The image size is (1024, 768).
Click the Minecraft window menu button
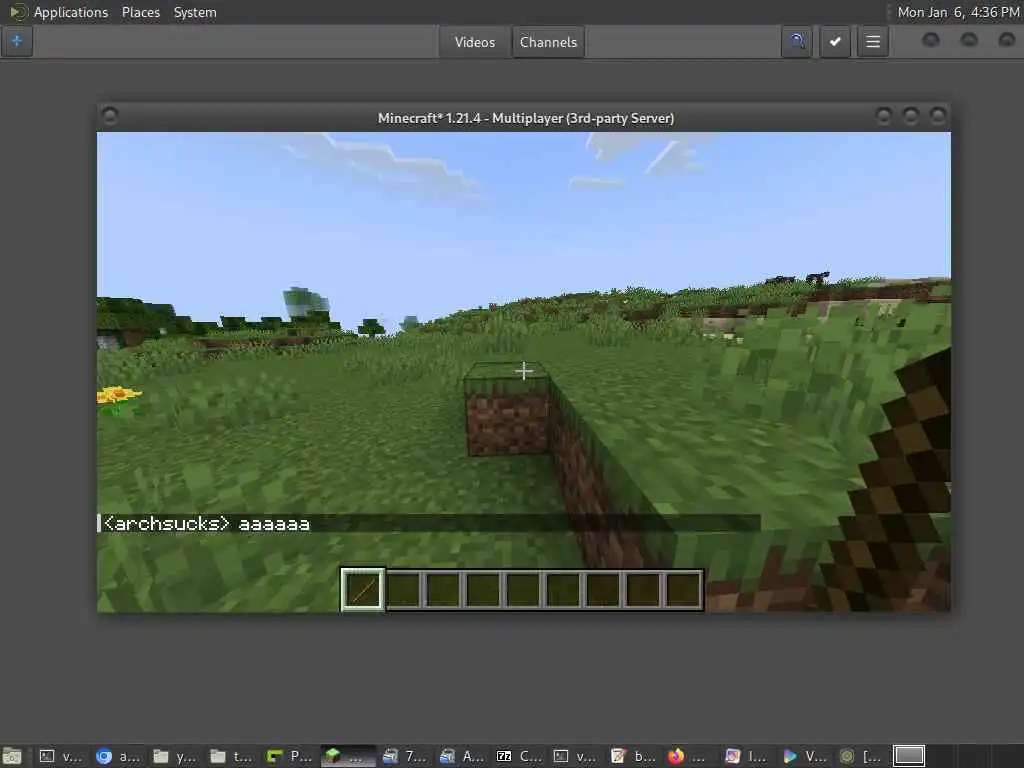tap(110, 116)
